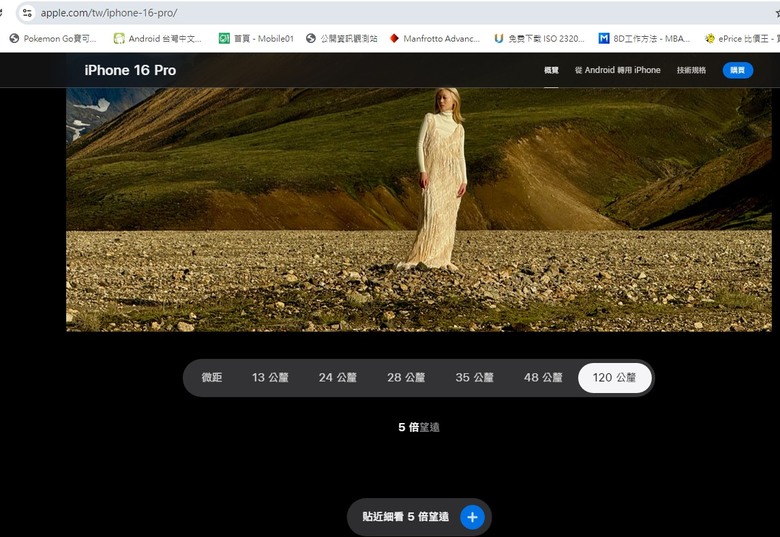780x537 pixels.
Task: Click the Android bookmark favicon
Action: tap(119, 38)
